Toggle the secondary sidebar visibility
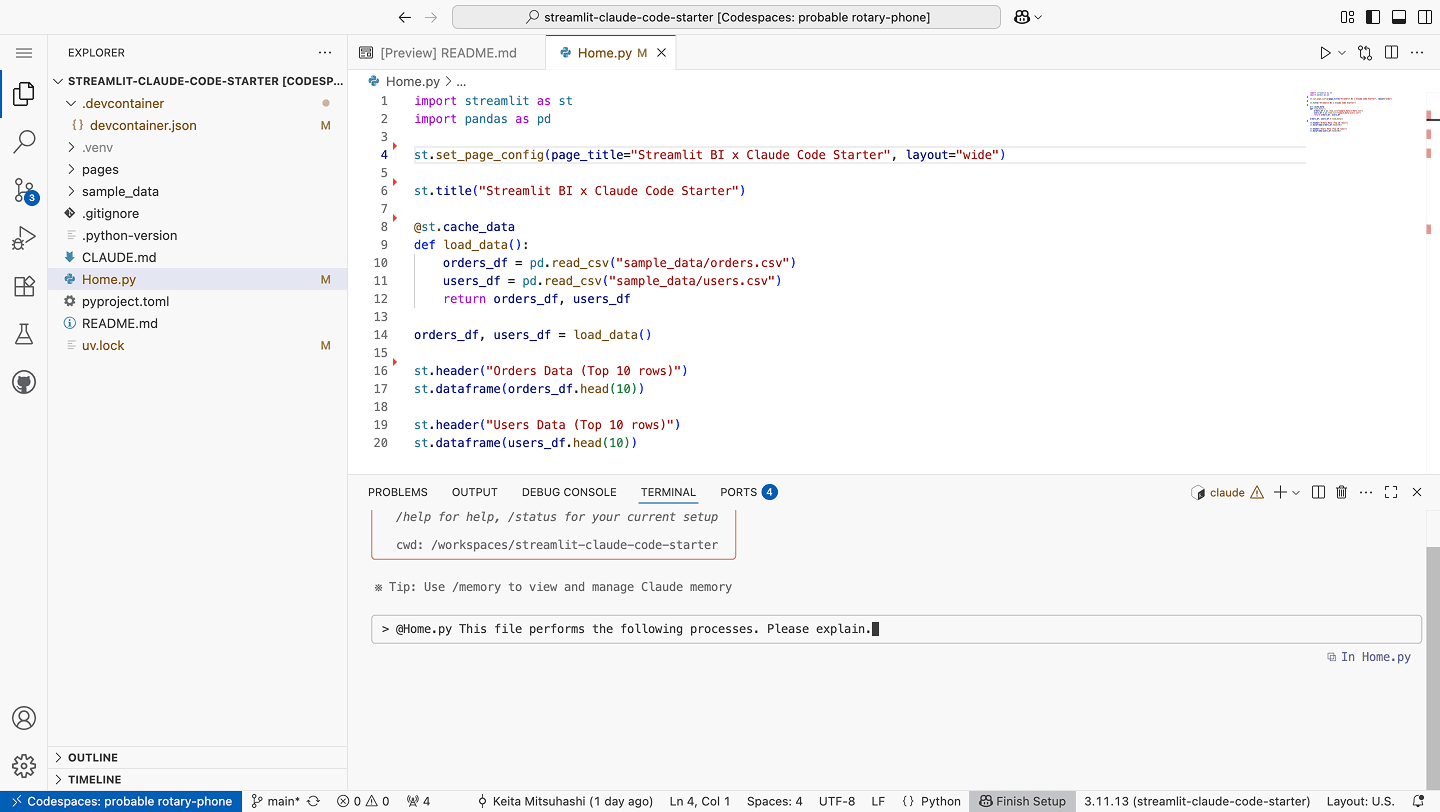1440x812 pixels. click(x=1424, y=16)
